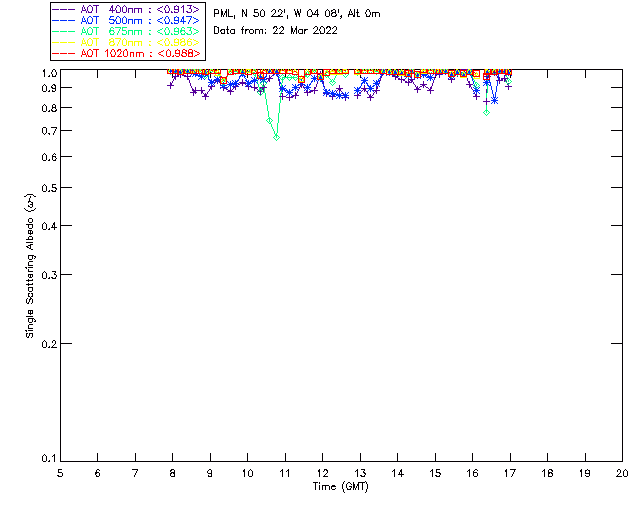640x512 pixels.
Task: Click y-axis label 0.7
Action: click(x=48, y=131)
